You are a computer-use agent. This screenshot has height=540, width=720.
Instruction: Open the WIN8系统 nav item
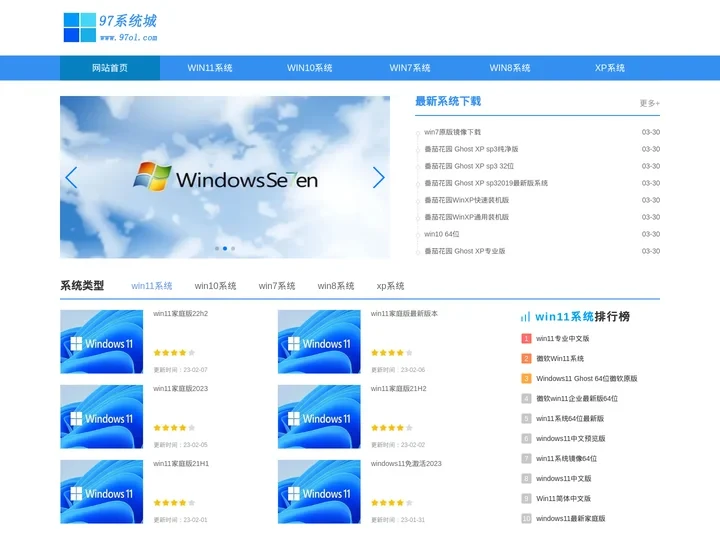click(x=510, y=68)
